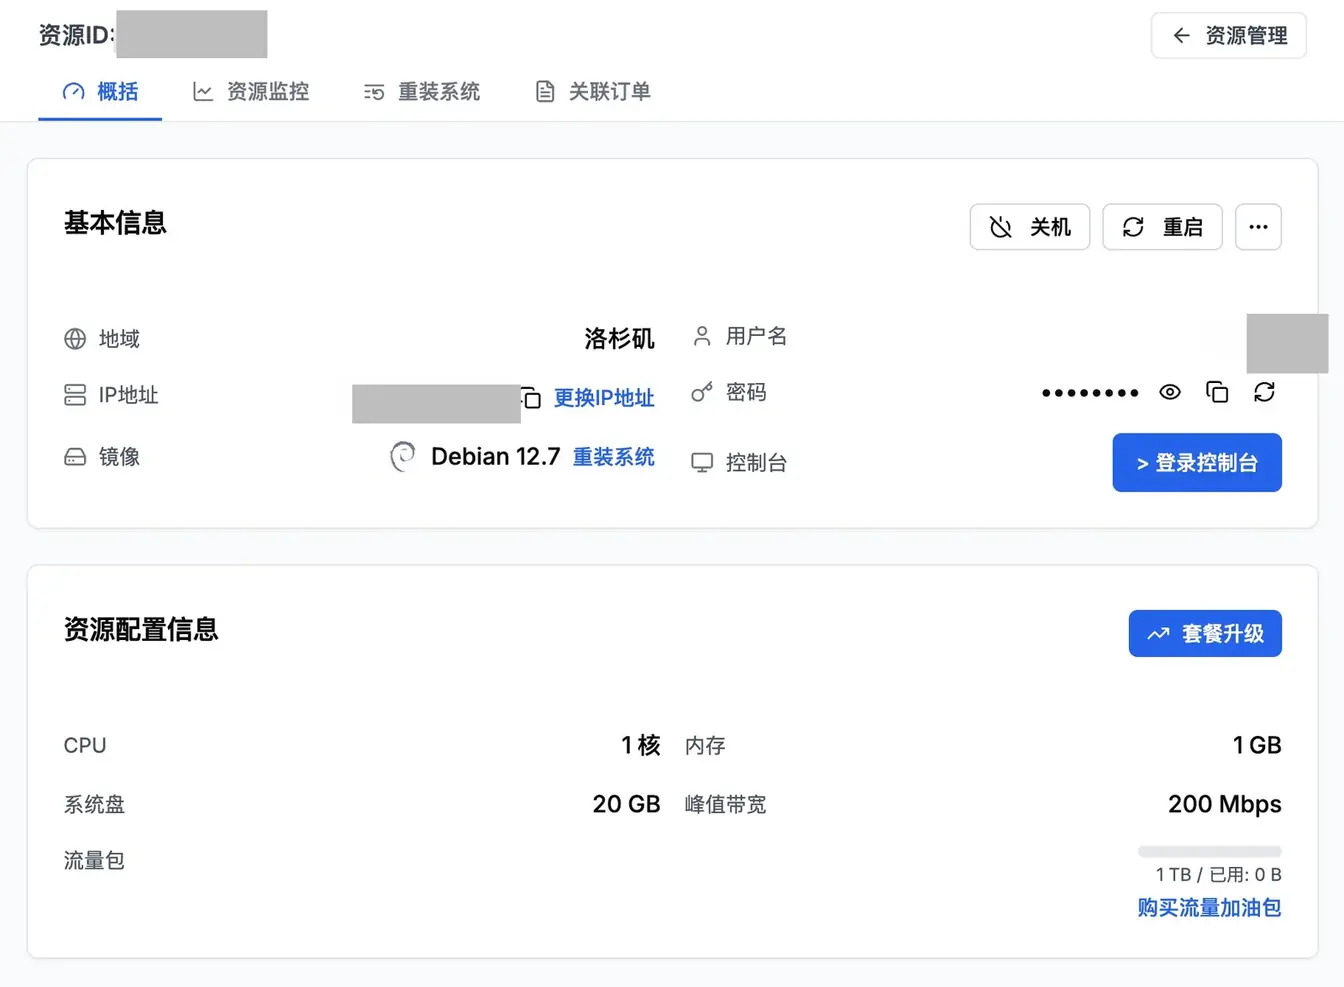Click the server icon beside IP地址
Image resolution: width=1344 pixels, height=987 pixels.
pyautogui.click(x=75, y=395)
